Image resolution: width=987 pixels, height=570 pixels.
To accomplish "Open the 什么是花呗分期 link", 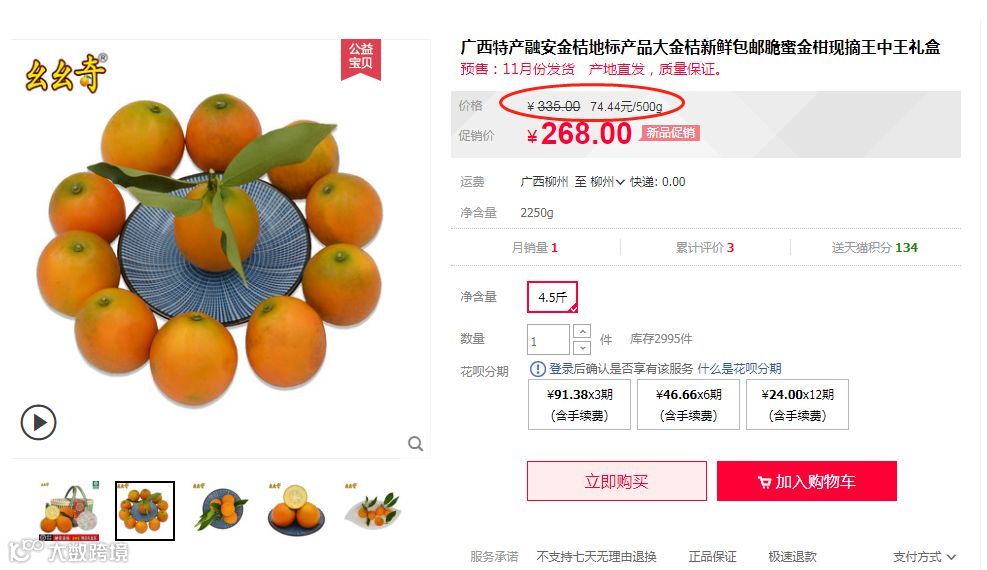I will pyautogui.click(x=739, y=369).
